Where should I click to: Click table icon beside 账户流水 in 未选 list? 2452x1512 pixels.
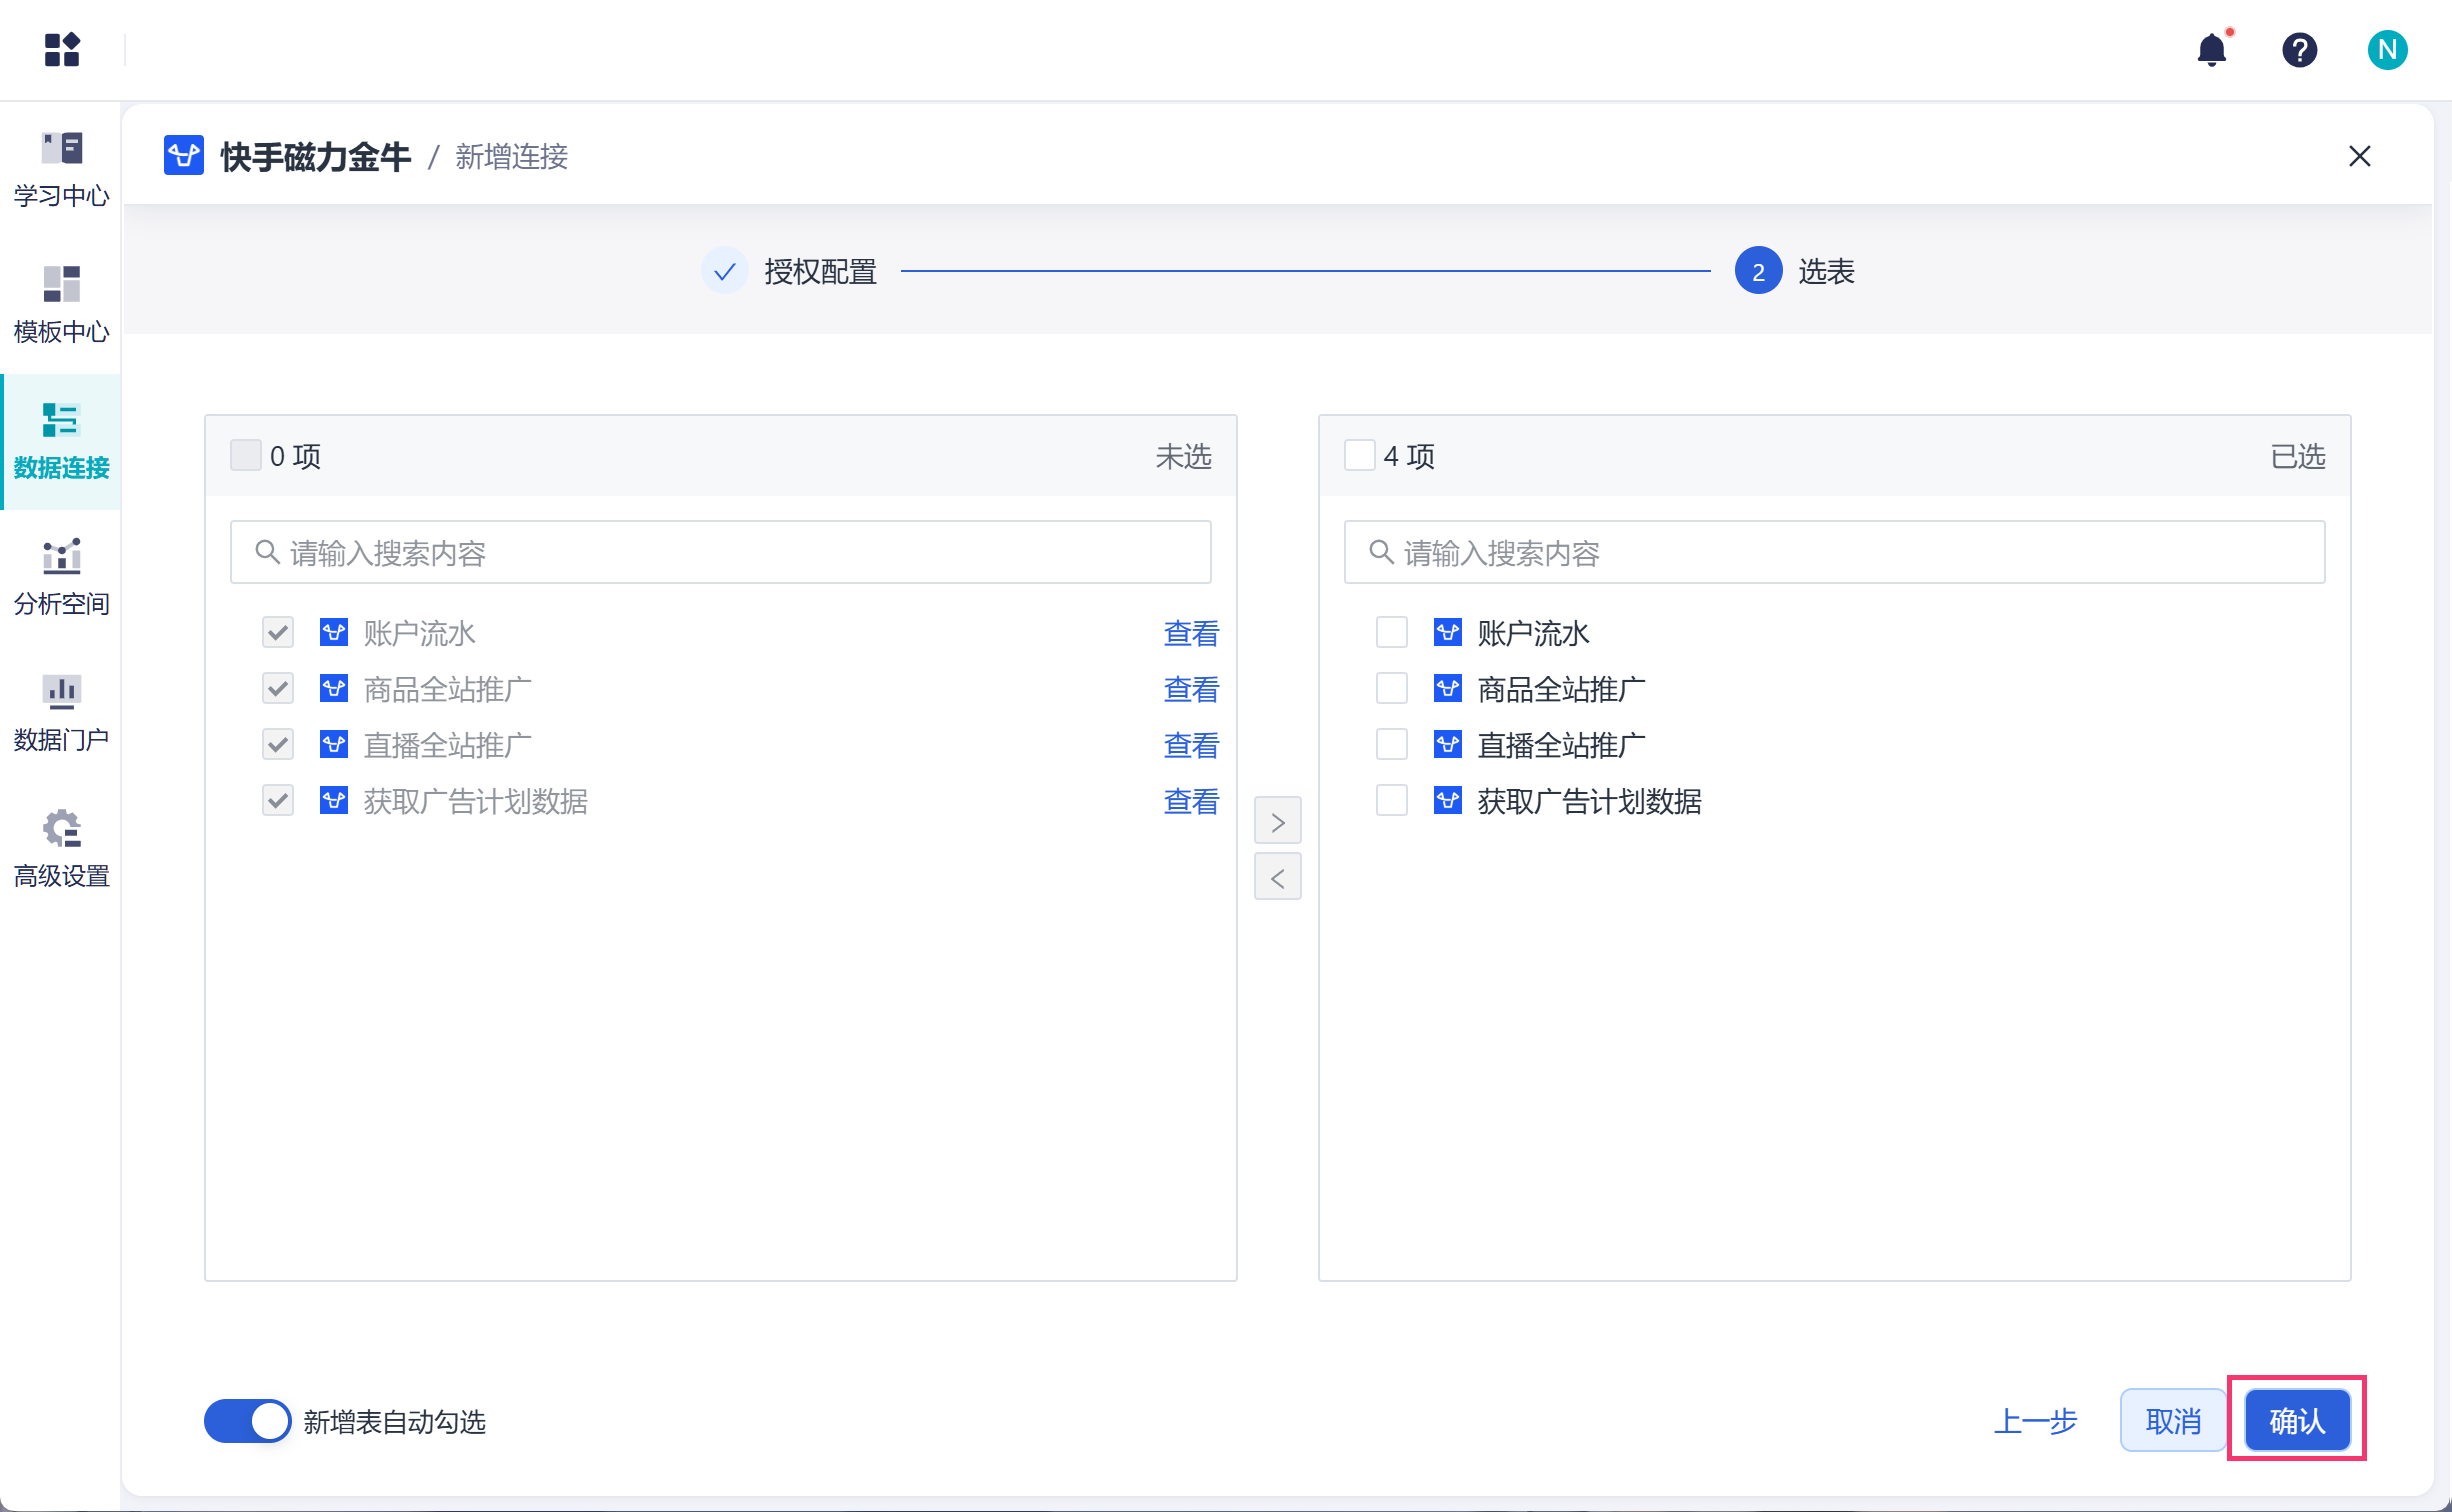coord(334,632)
